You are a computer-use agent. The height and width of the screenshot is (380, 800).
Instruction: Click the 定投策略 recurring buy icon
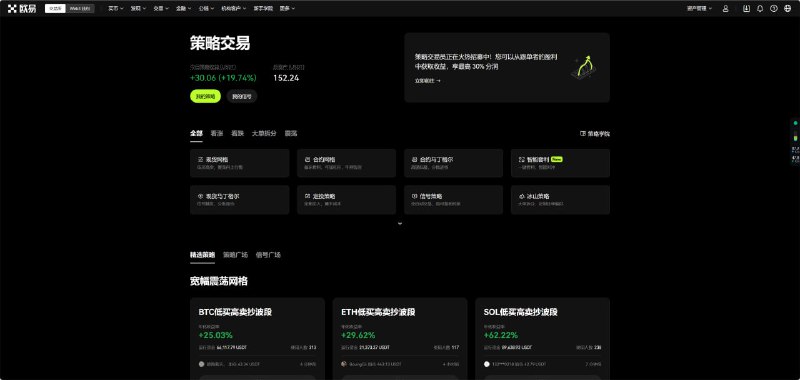[x=307, y=196]
